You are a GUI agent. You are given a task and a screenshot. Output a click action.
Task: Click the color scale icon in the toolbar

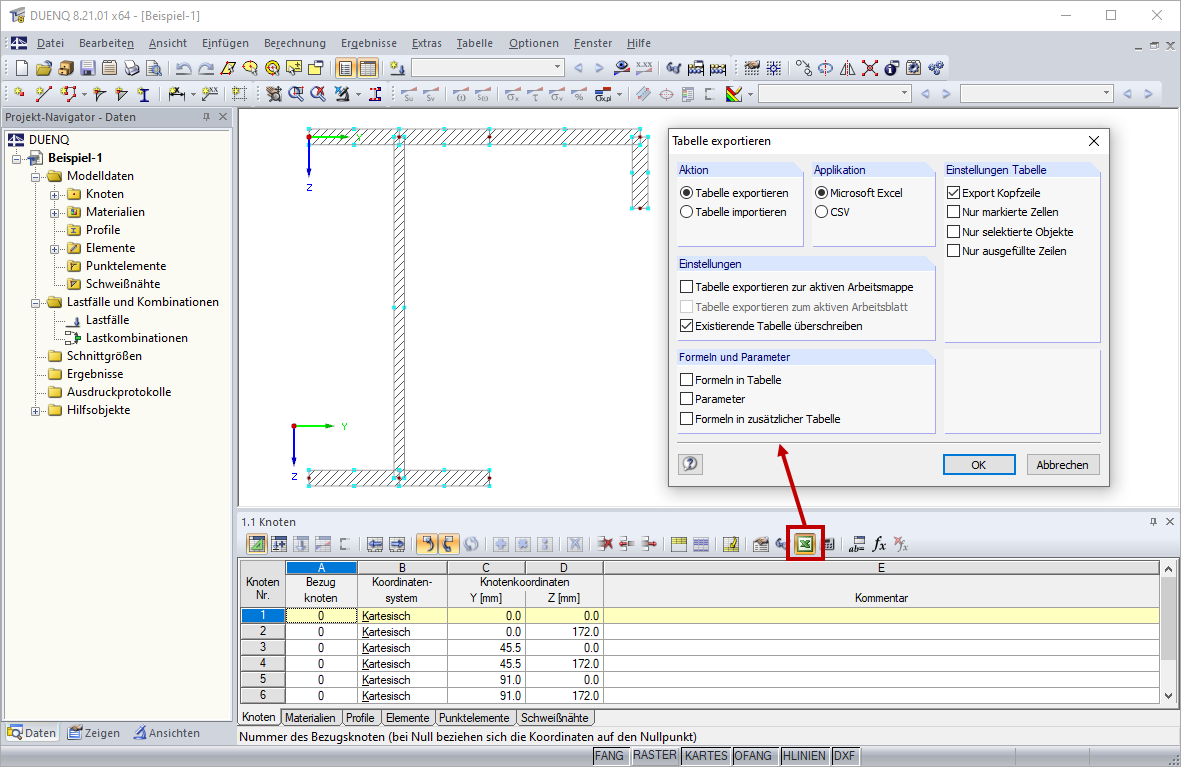tap(732, 93)
